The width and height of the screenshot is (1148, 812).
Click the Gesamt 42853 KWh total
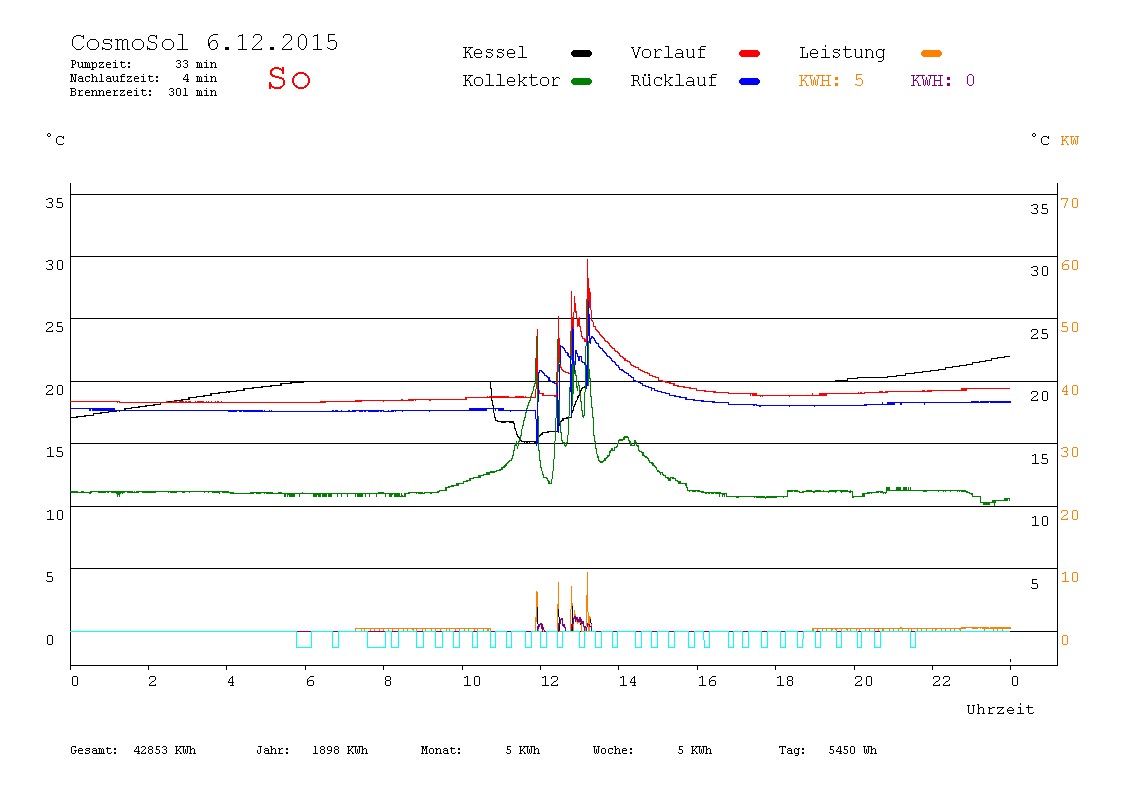[133, 750]
